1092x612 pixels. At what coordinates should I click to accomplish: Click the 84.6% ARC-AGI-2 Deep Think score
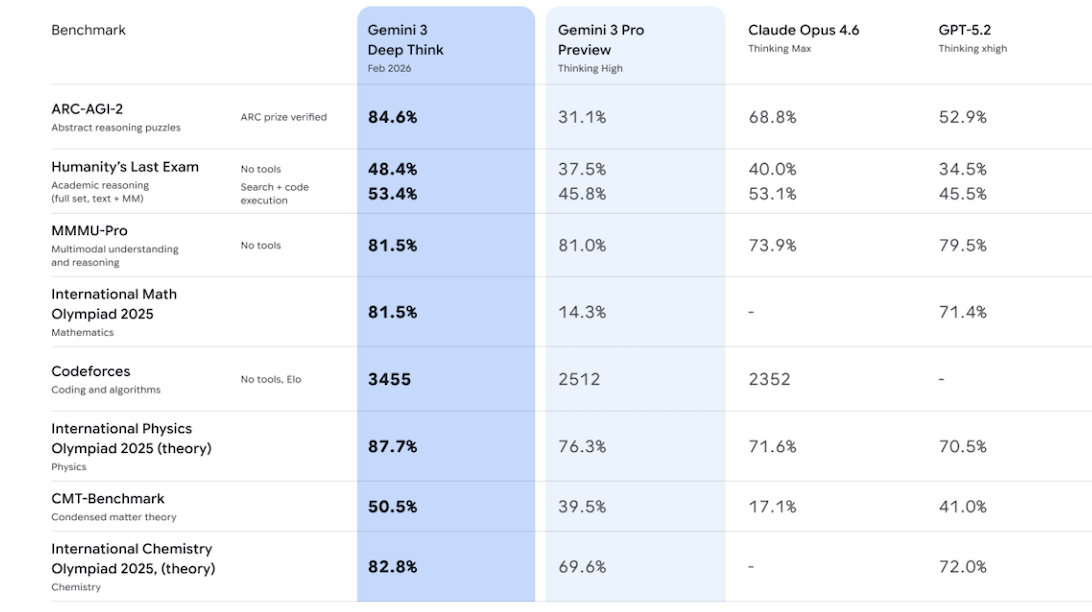click(x=392, y=117)
